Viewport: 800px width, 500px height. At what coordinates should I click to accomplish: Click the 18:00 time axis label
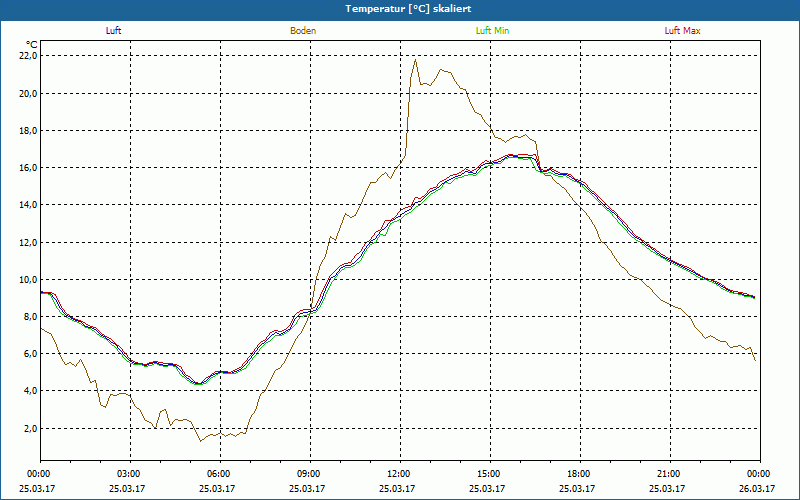[x=580, y=474]
